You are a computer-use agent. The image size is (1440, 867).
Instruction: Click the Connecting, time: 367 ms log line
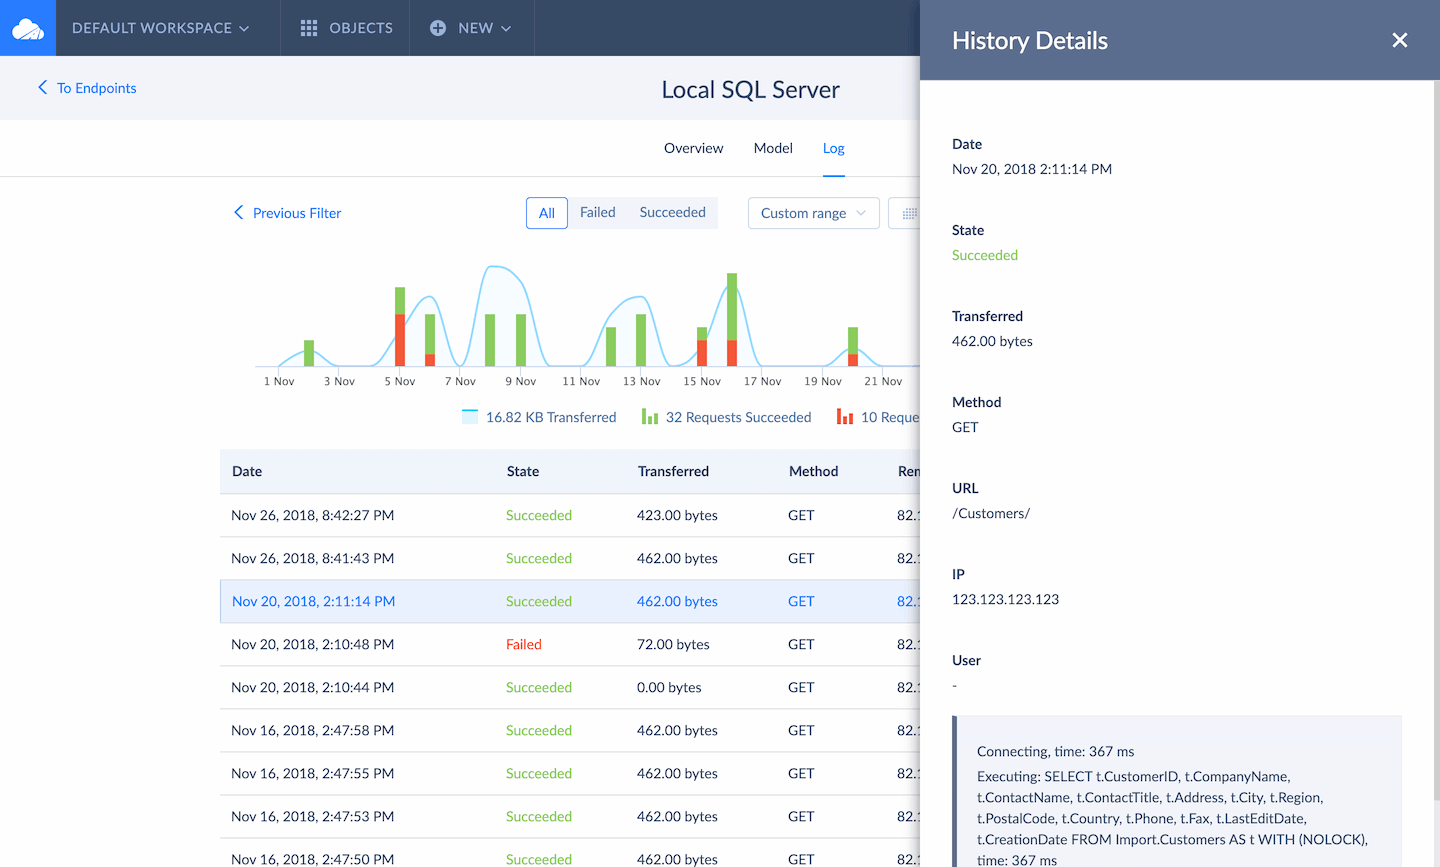click(x=1055, y=751)
